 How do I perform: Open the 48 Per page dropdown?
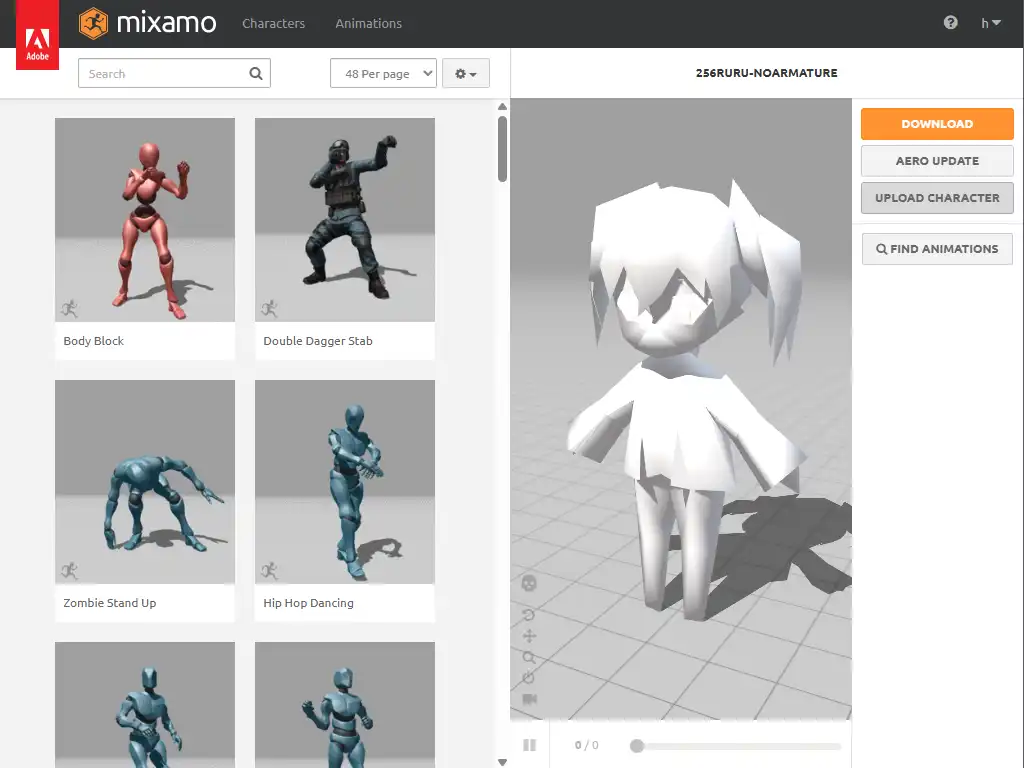(383, 74)
